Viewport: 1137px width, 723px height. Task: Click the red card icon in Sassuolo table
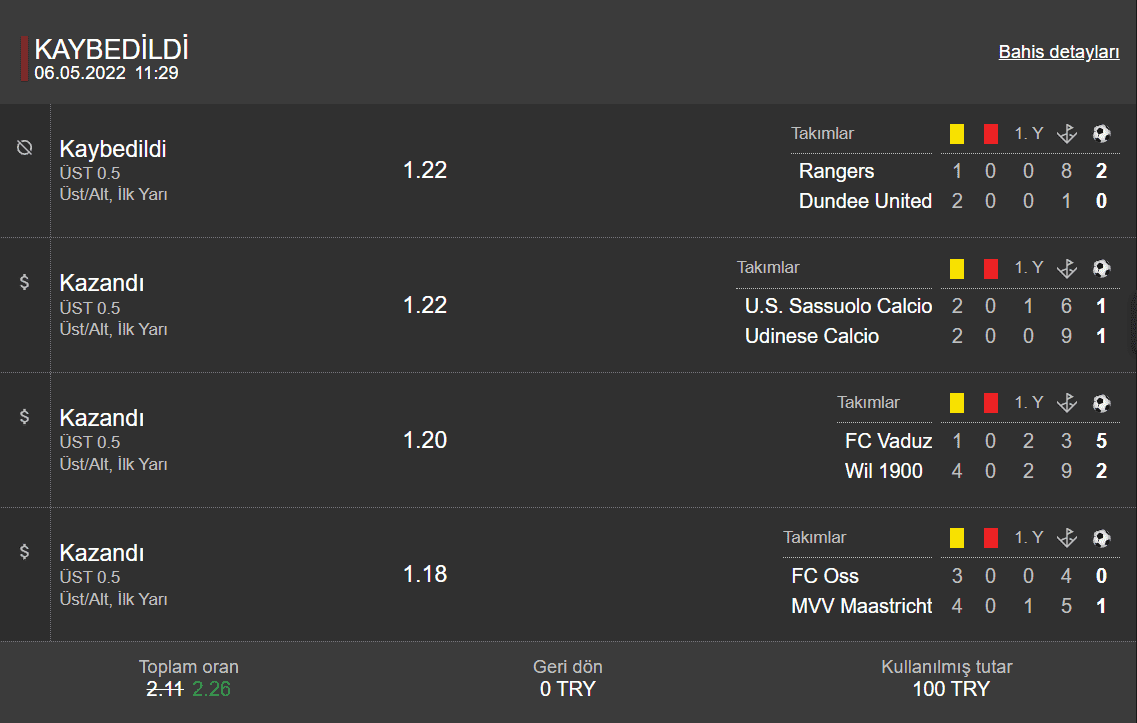click(991, 268)
